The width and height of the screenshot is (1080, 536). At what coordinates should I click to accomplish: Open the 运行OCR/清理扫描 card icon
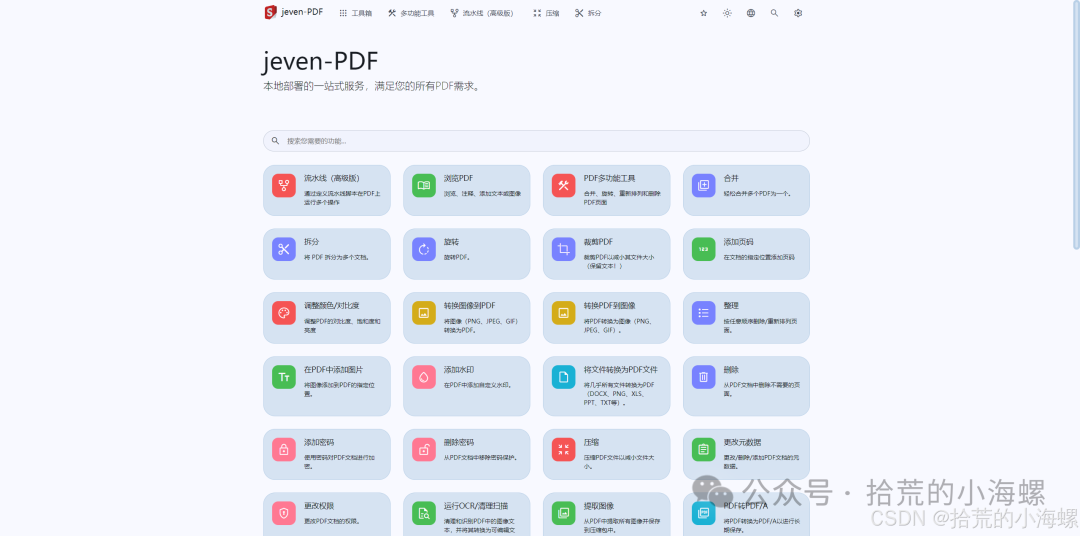pyautogui.click(x=424, y=513)
